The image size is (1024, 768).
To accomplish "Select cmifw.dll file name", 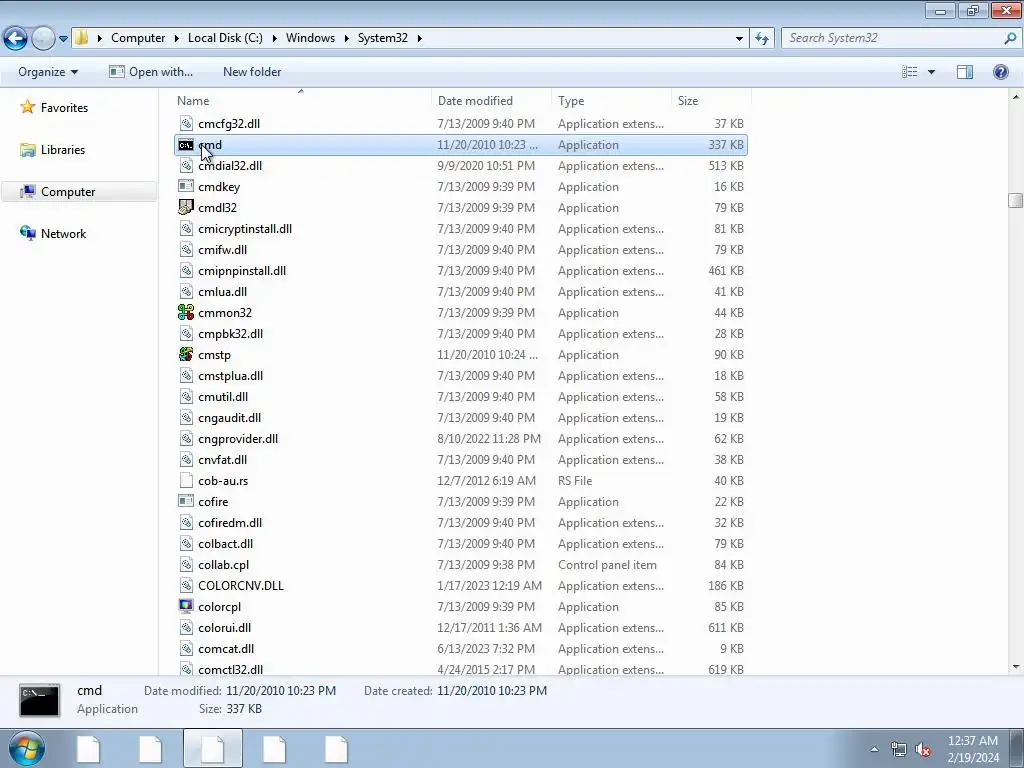I will pyautogui.click(x=222, y=249).
